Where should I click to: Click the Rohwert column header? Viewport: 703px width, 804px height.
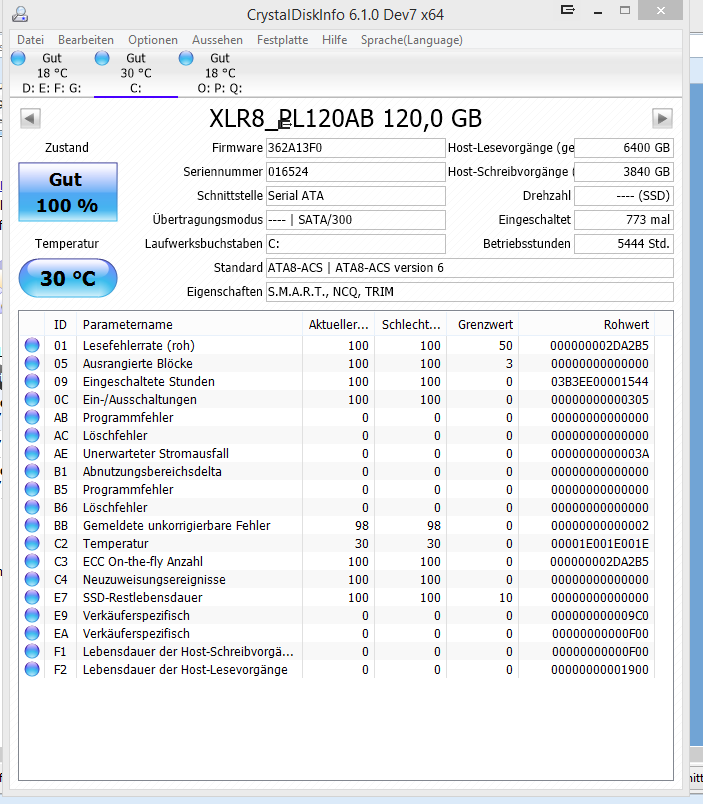(587, 325)
